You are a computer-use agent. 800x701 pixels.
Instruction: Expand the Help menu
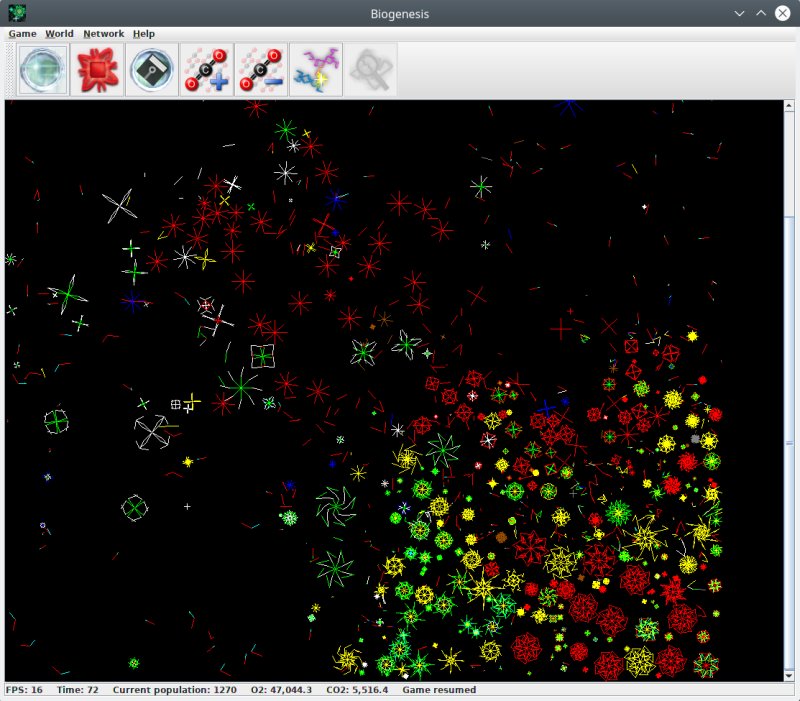tap(144, 33)
